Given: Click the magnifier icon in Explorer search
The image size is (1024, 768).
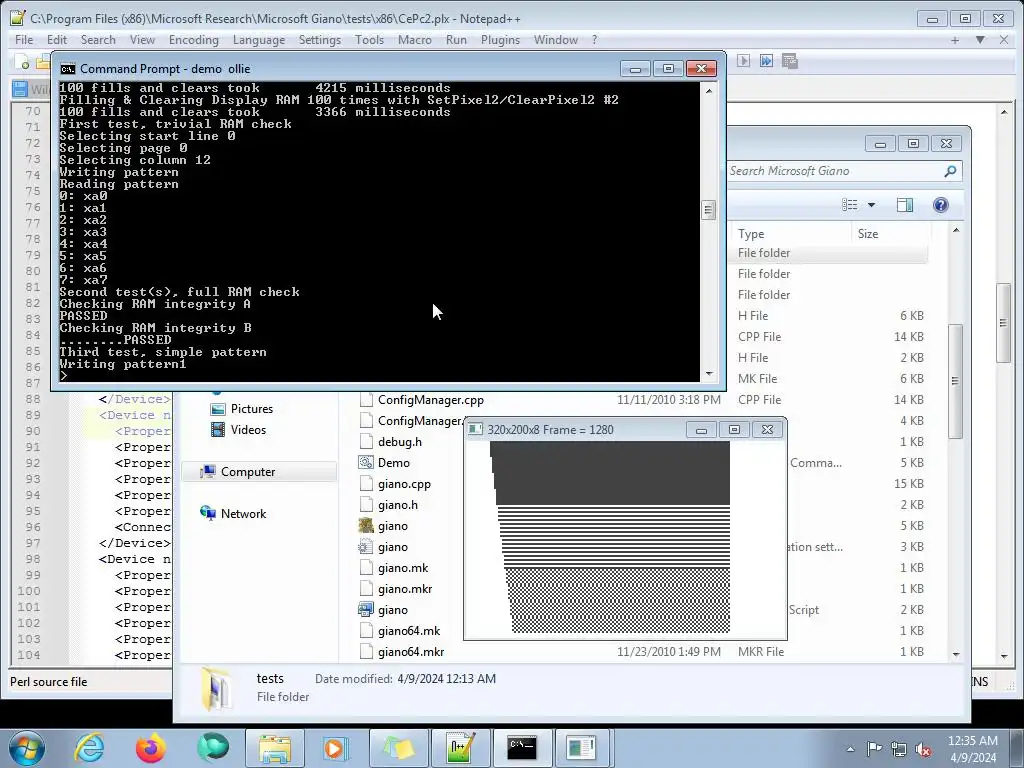Looking at the screenshot, I should (950, 171).
